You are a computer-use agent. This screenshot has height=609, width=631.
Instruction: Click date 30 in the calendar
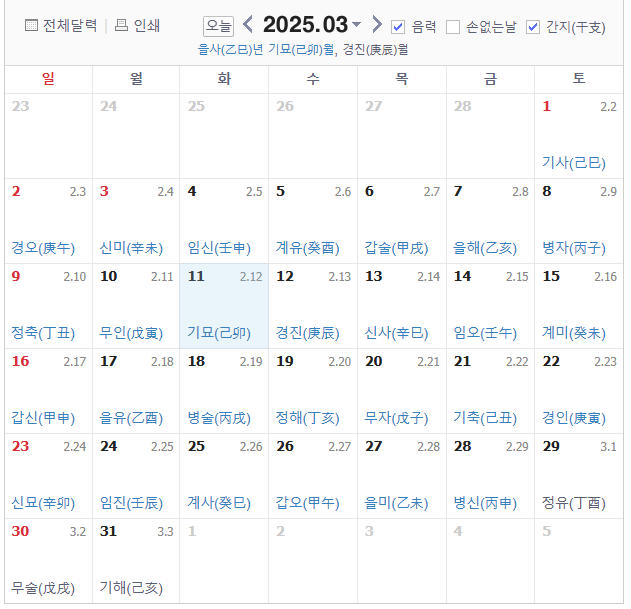coord(20,531)
